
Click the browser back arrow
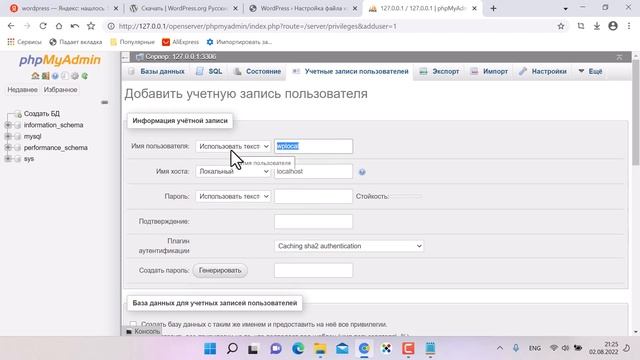[11, 26]
